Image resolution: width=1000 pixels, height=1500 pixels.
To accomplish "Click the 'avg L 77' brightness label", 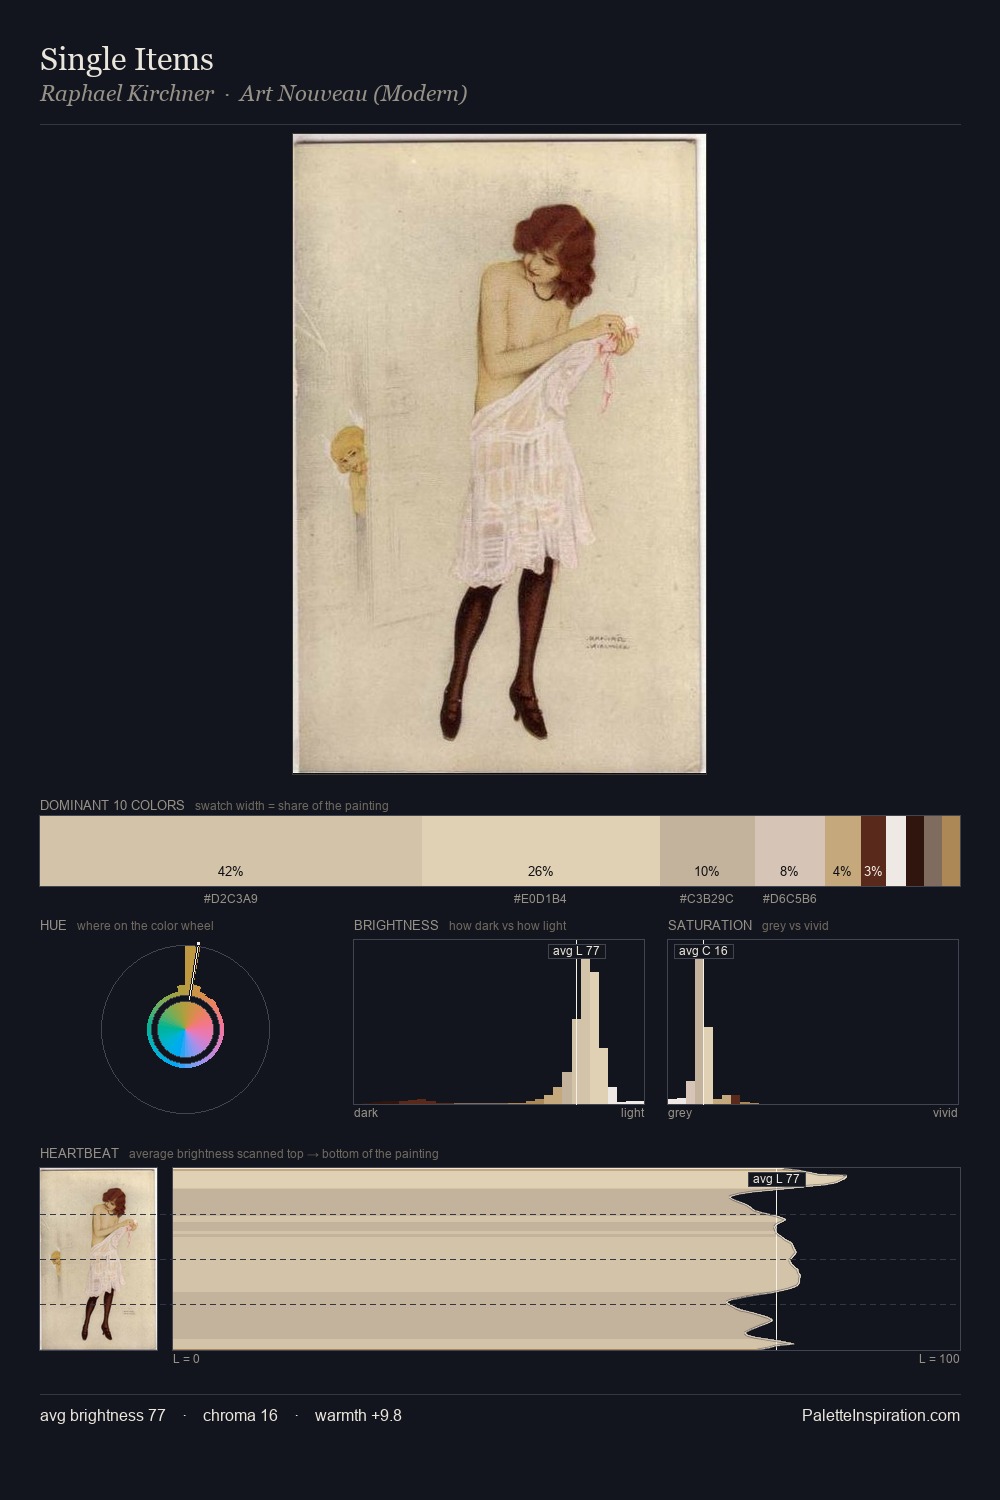I will (x=577, y=951).
